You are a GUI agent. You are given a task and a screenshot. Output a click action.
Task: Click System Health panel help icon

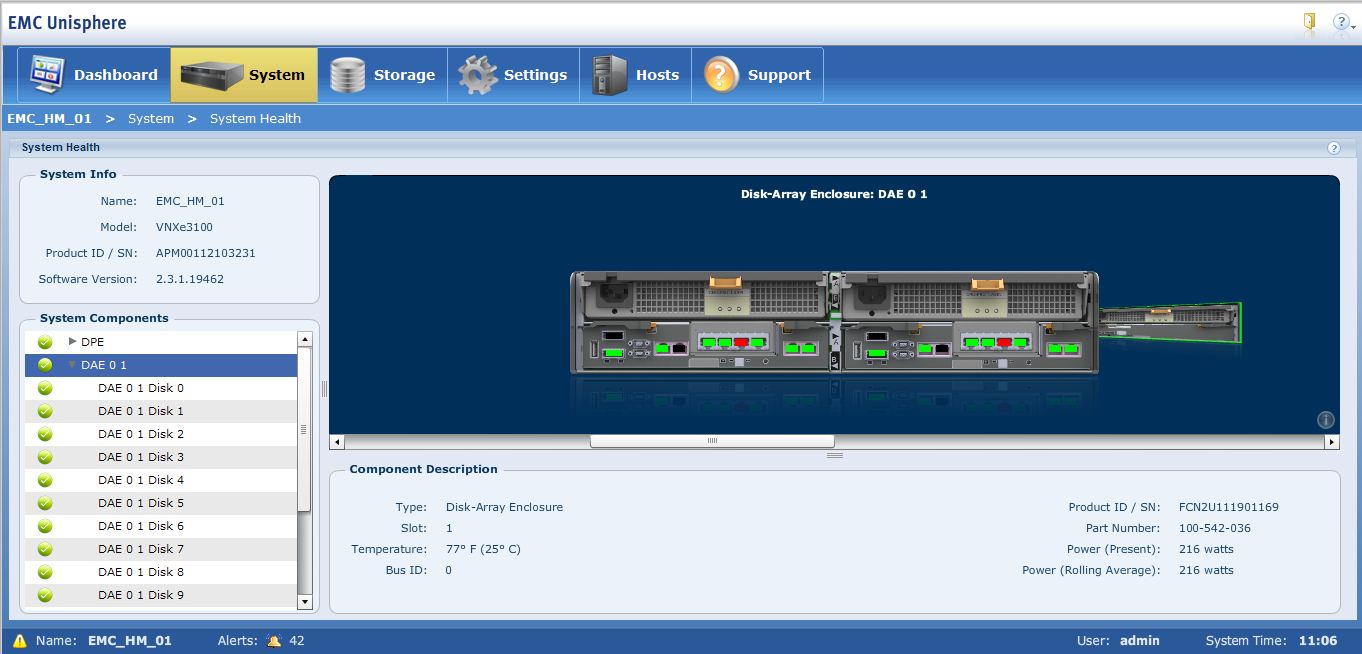pyautogui.click(x=1333, y=148)
